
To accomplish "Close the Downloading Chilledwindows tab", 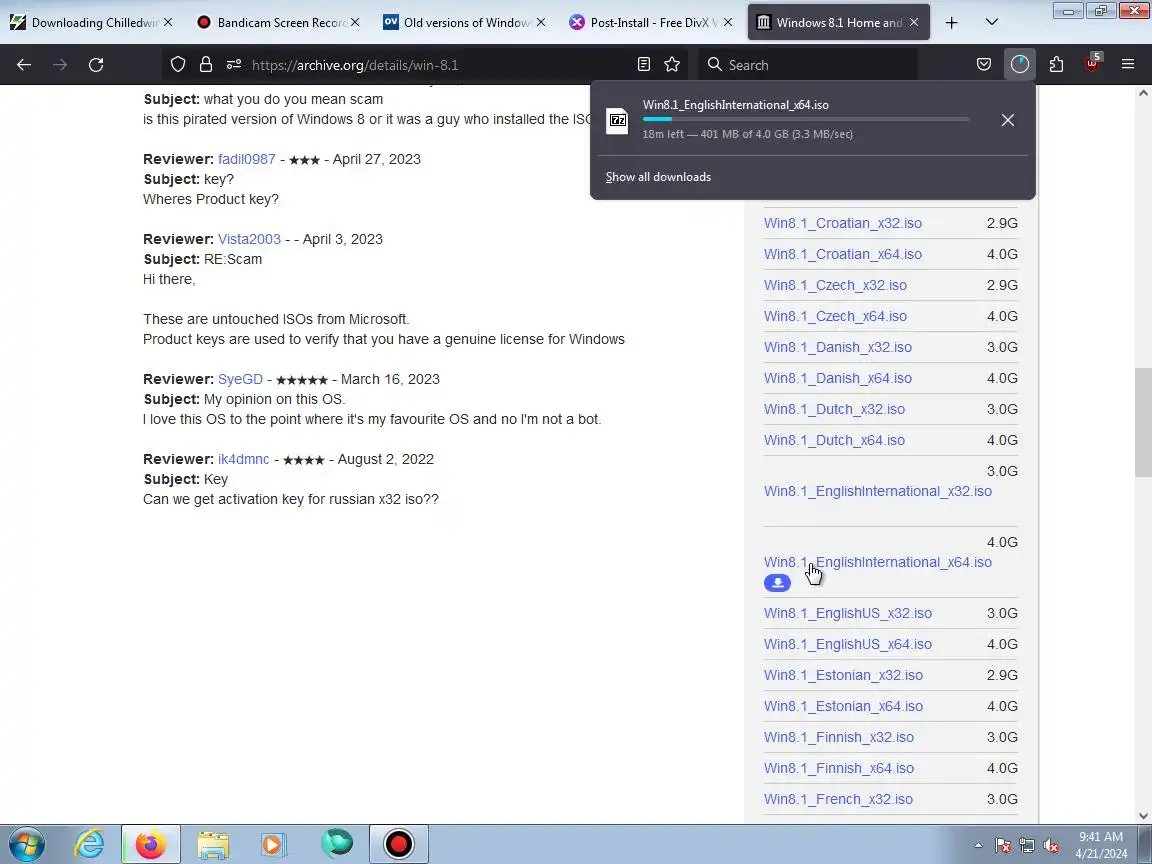I will tap(168, 23).
